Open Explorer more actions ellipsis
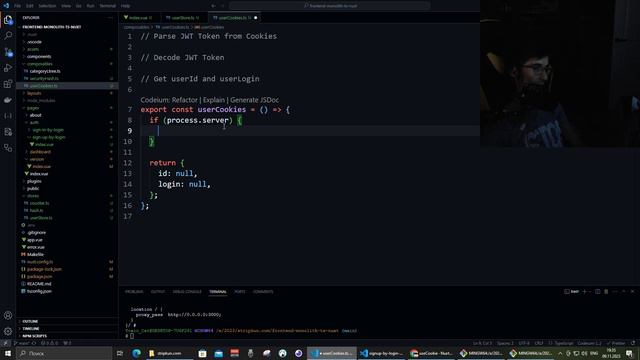This screenshot has height=360, width=640. coord(110,18)
